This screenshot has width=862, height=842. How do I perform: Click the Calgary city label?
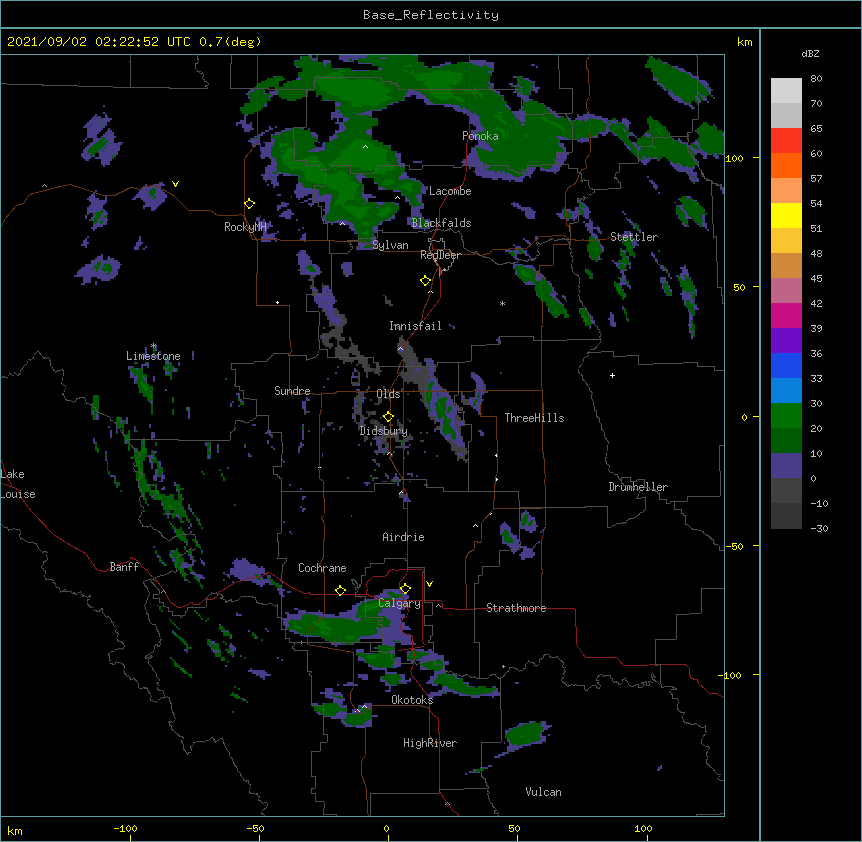399,603
